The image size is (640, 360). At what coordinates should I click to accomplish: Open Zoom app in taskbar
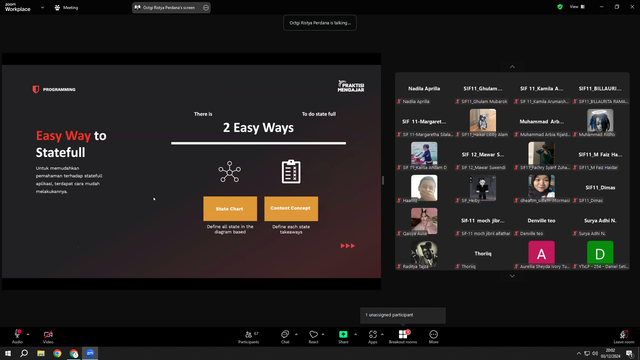pyautogui.click(x=90, y=353)
